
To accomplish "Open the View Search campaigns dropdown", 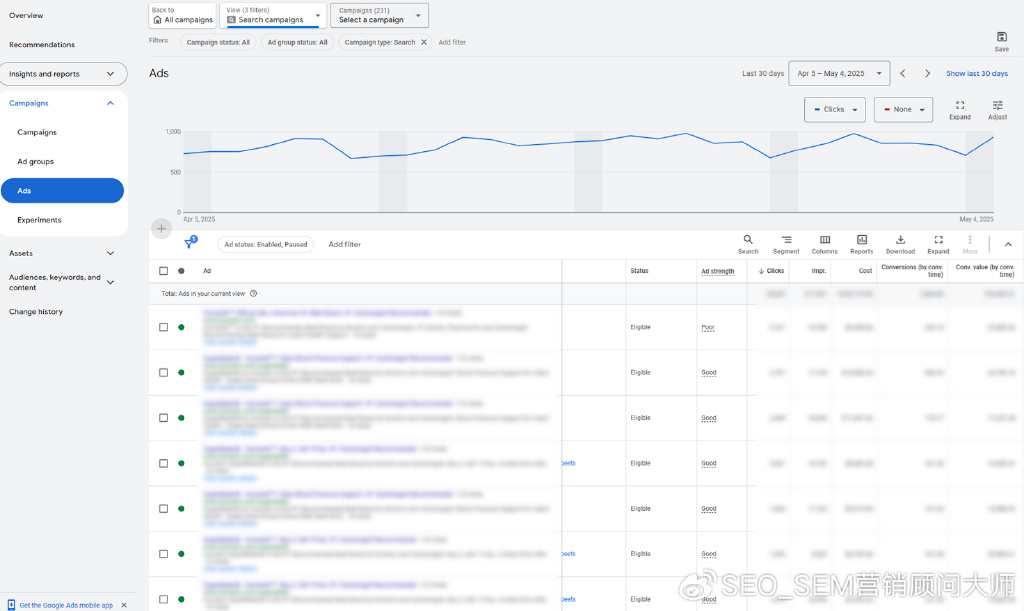I will 274,16.
